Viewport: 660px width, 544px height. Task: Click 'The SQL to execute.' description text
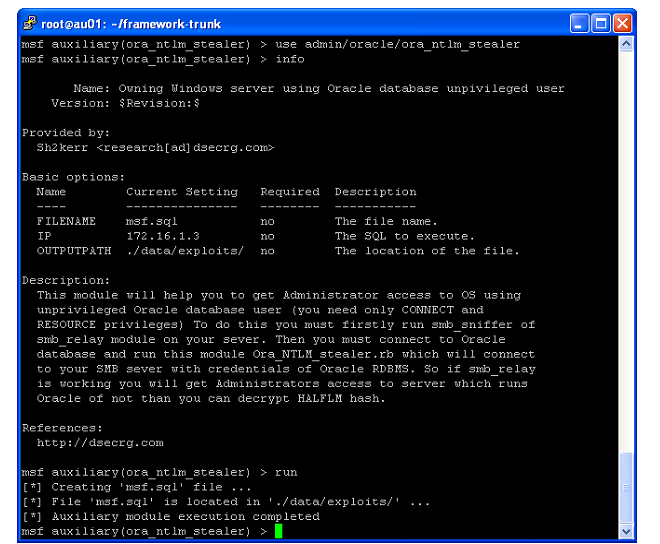(x=405, y=236)
